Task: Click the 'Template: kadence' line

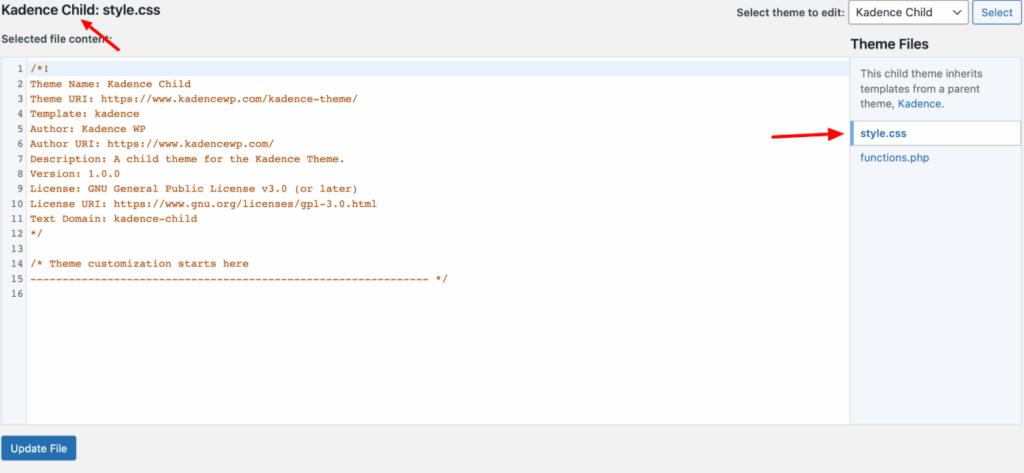Action: tap(84, 114)
